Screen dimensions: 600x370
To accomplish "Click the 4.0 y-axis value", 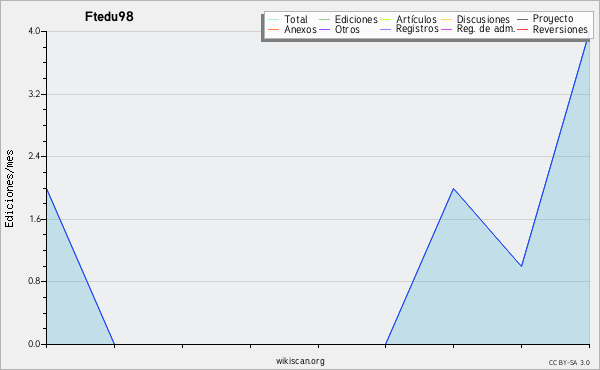I will pos(34,31).
